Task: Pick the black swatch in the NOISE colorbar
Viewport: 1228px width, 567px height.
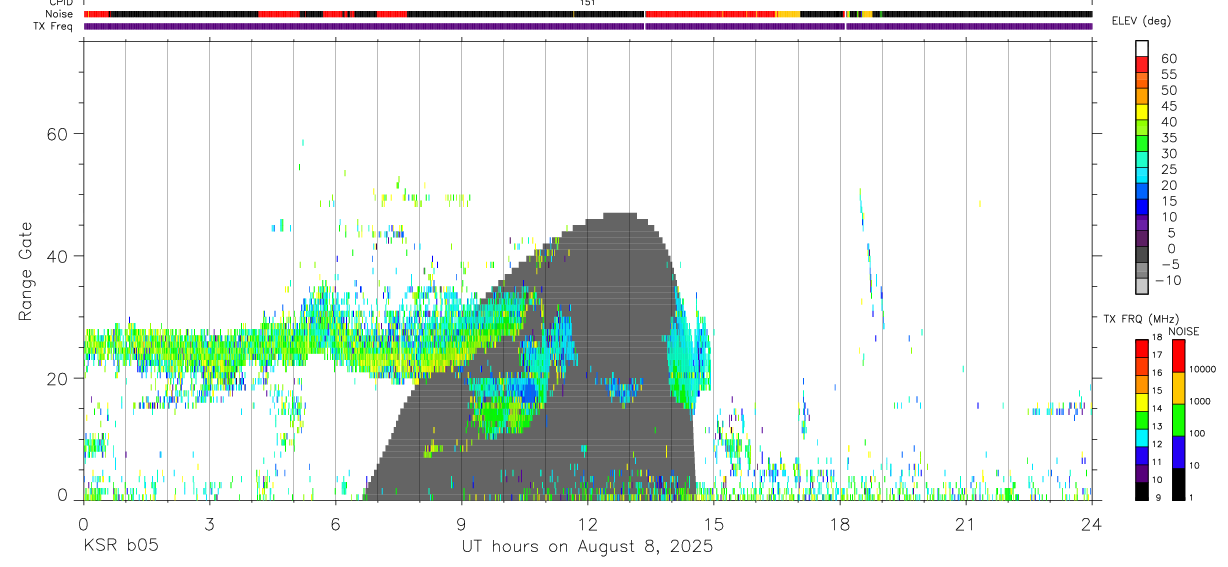Action: pos(1178,484)
